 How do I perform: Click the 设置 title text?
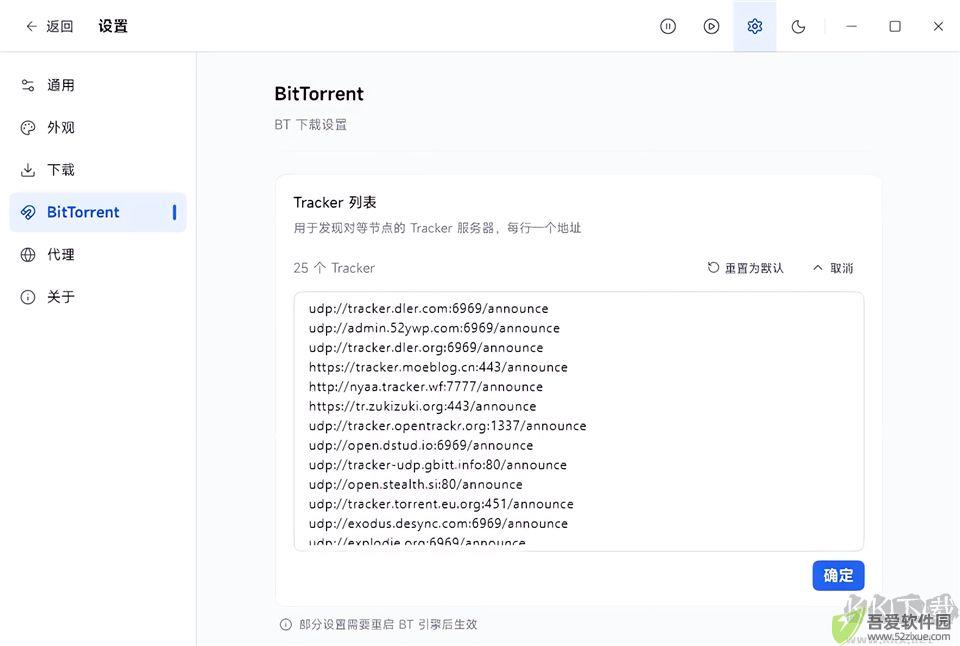[x=113, y=26]
